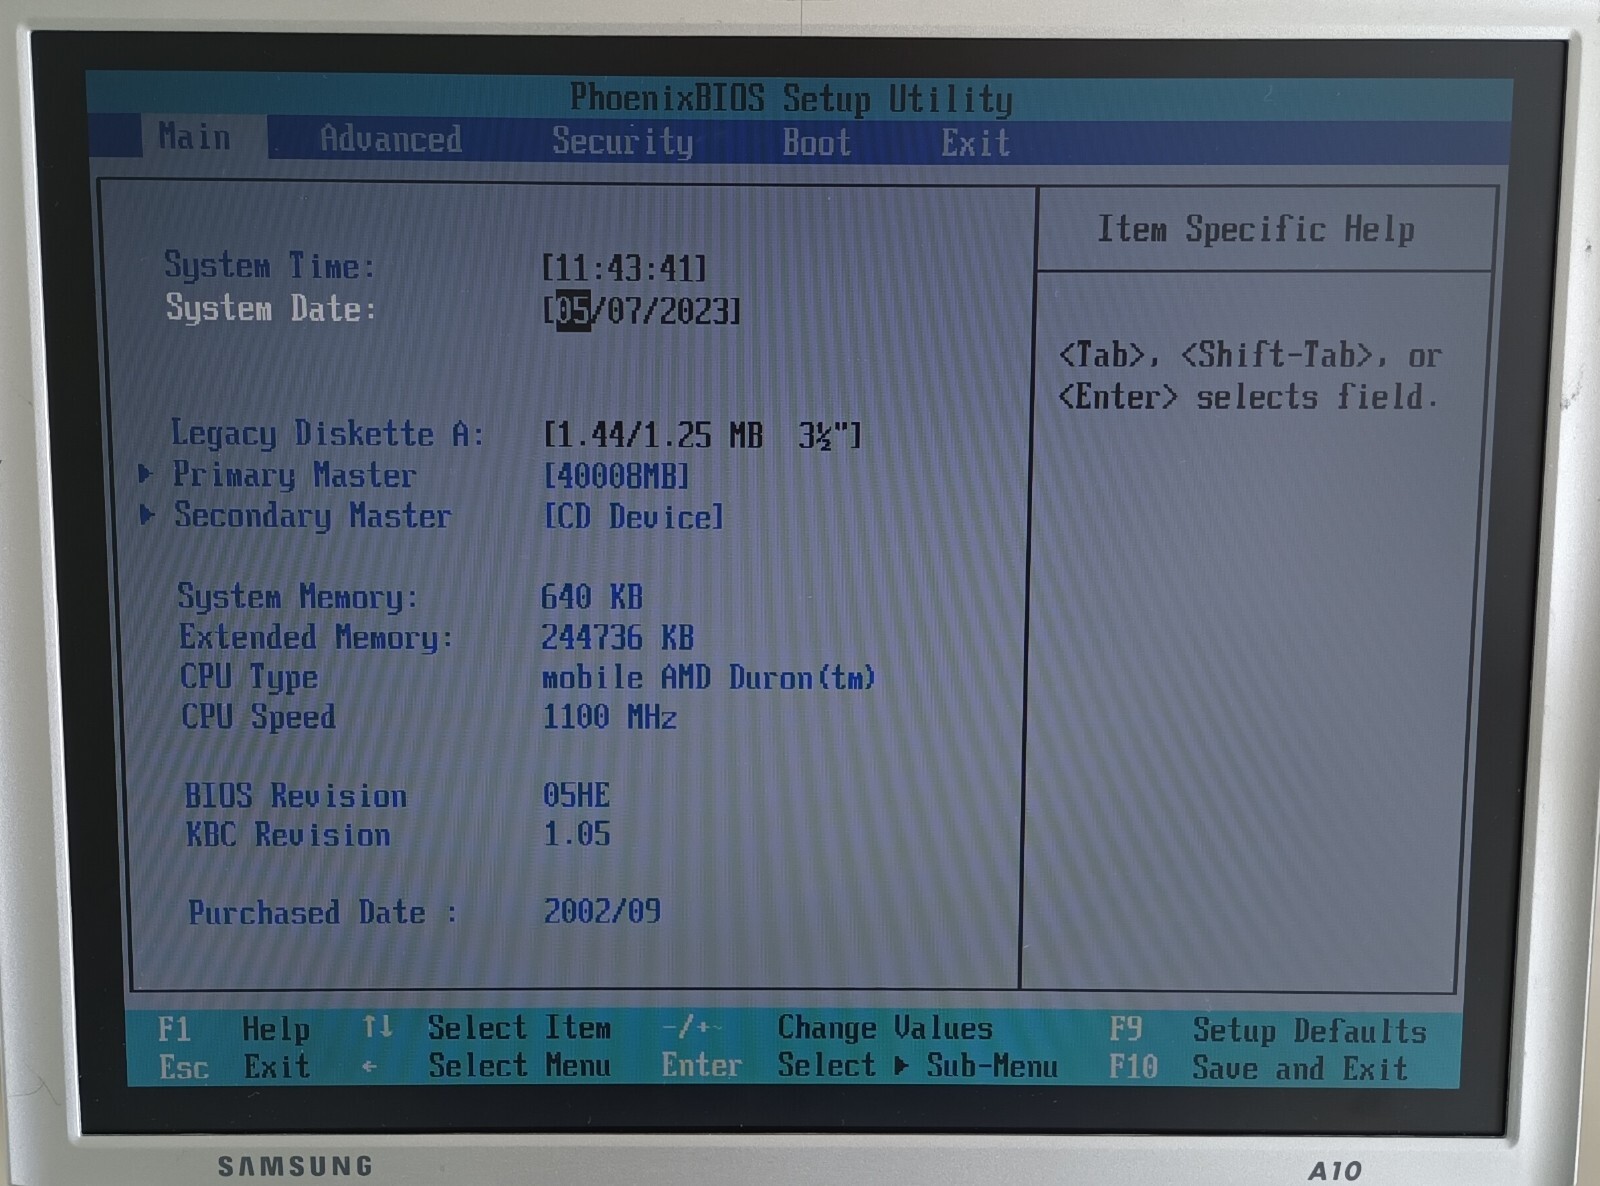Open the Boot menu tab
This screenshot has width=1600, height=1186.
[x=817, y=142]
